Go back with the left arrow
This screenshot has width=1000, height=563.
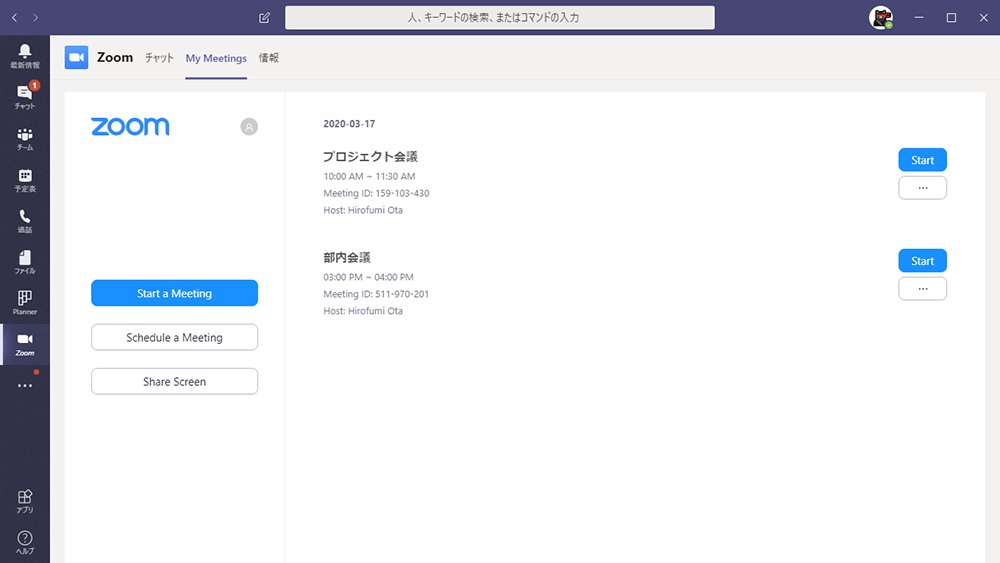(15, 18)
